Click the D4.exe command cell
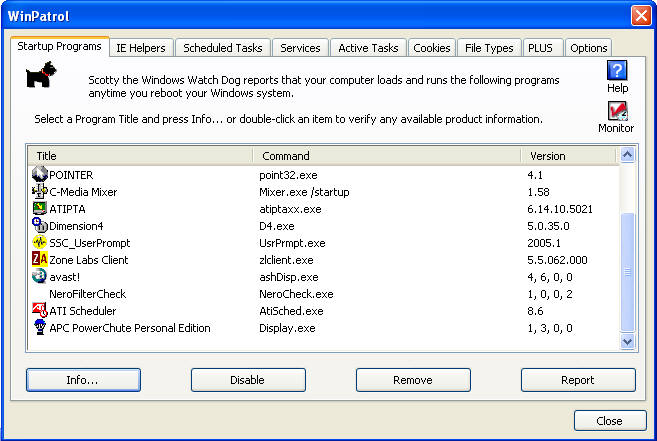This screenshot has height=441, width=657. [277, 226]
